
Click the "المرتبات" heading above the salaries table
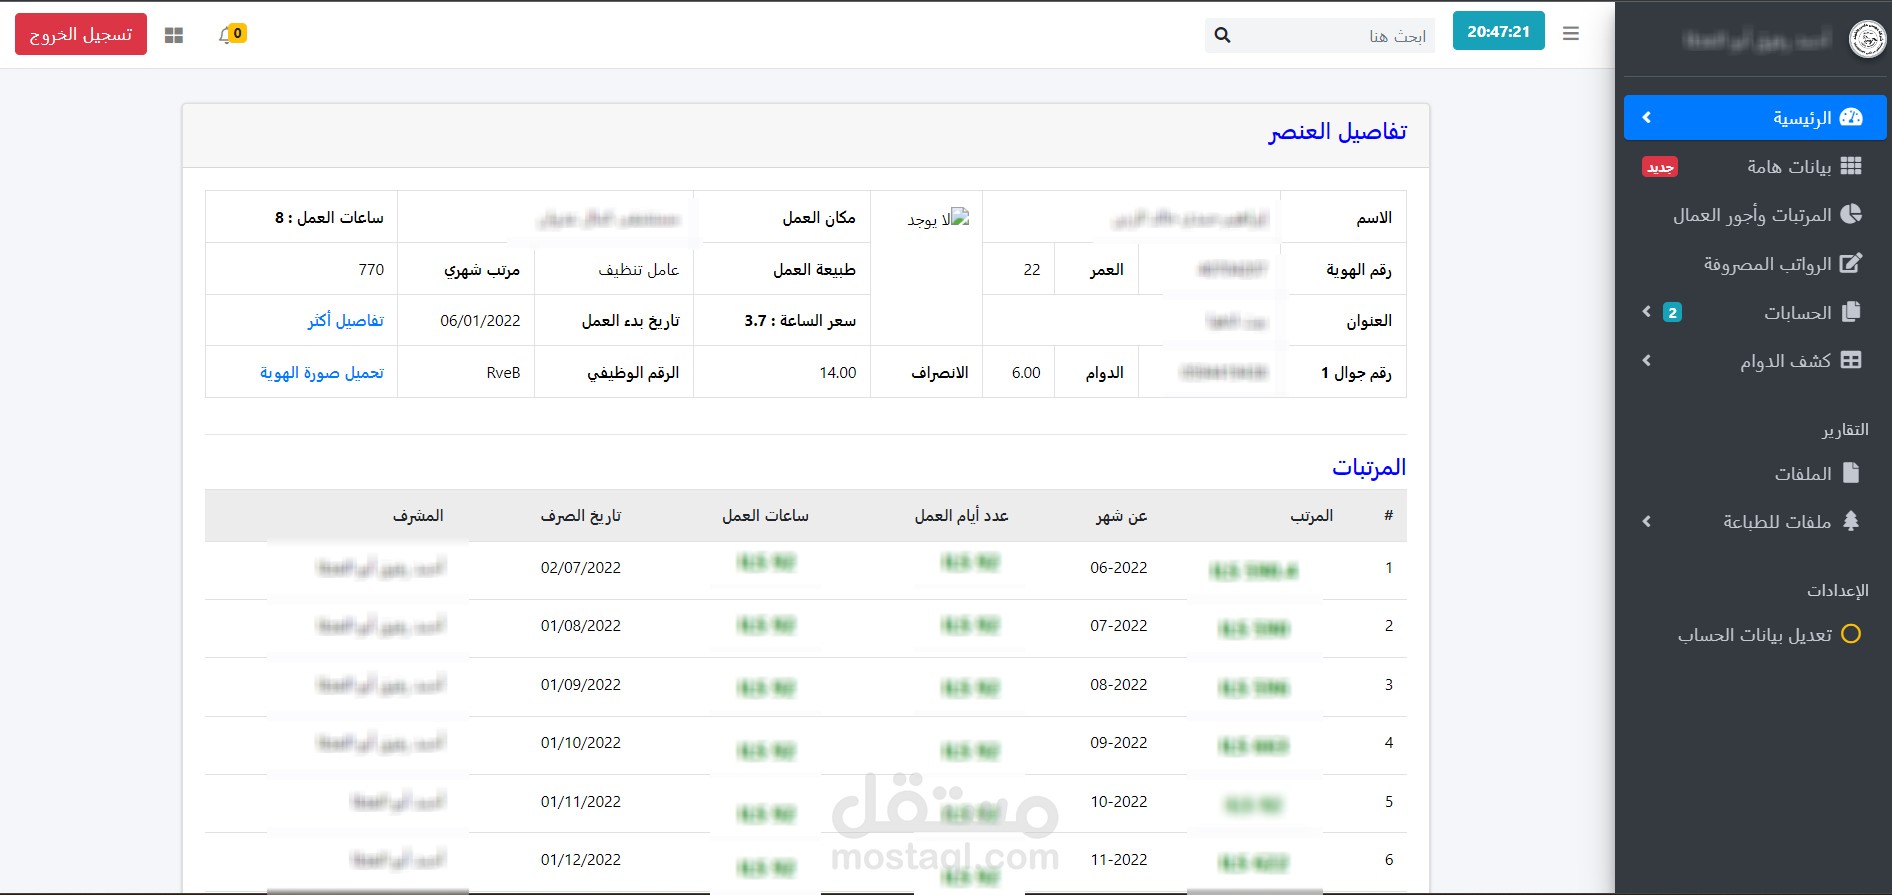pyautogui.click(x=1369, y=467)
